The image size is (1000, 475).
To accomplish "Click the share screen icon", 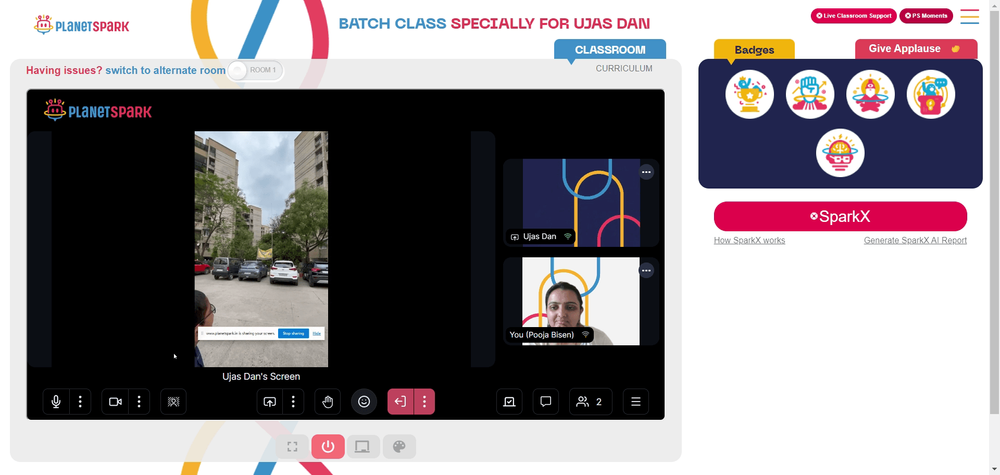I will coord(270,402).
